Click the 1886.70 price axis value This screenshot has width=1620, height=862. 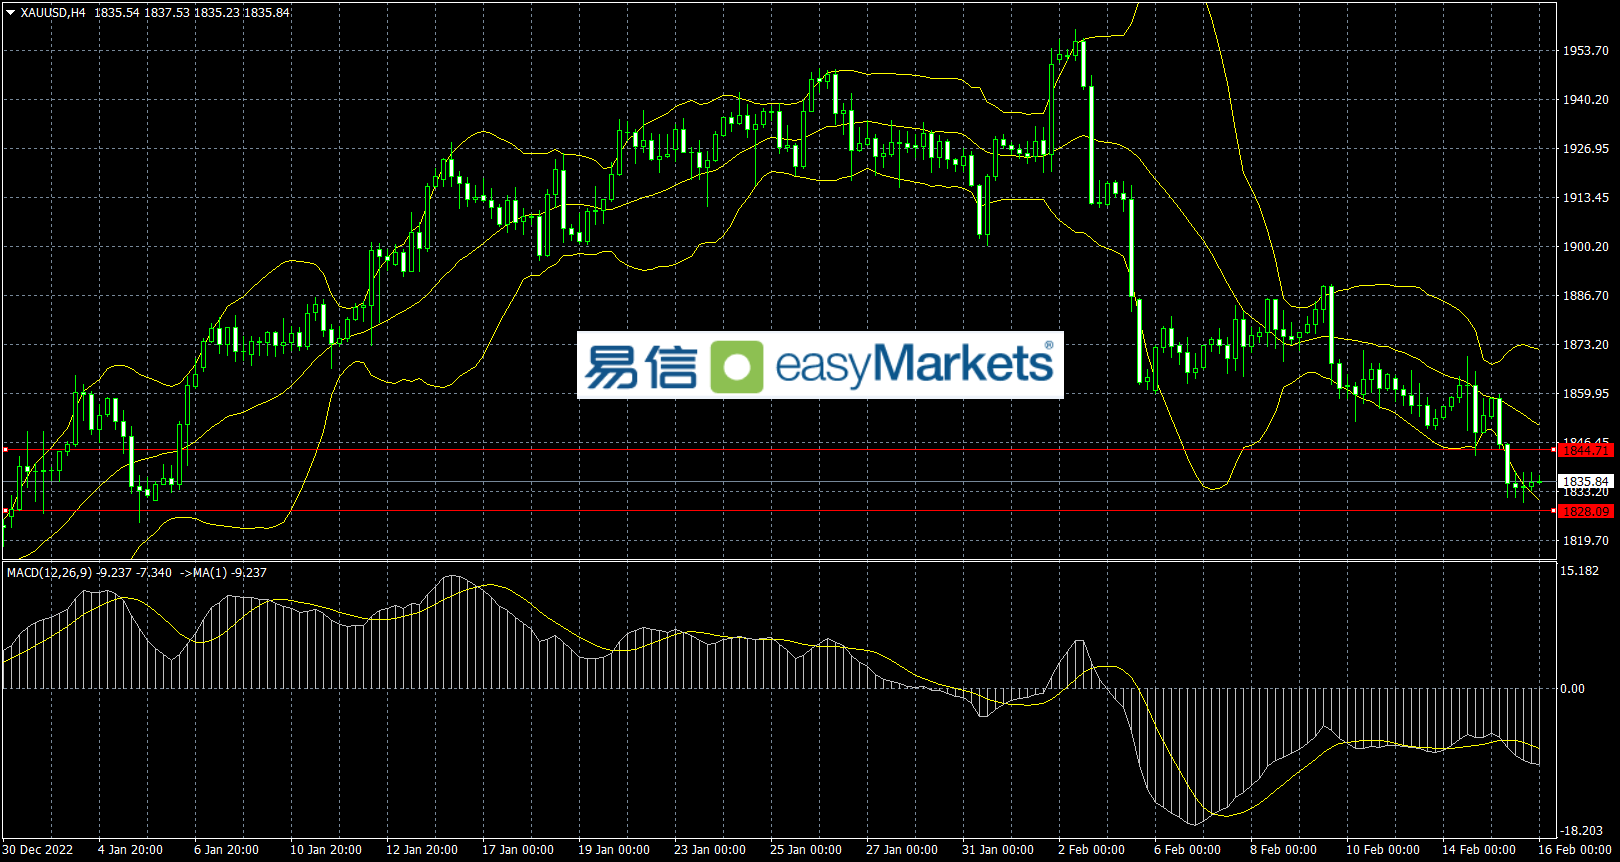point(1586,296)
